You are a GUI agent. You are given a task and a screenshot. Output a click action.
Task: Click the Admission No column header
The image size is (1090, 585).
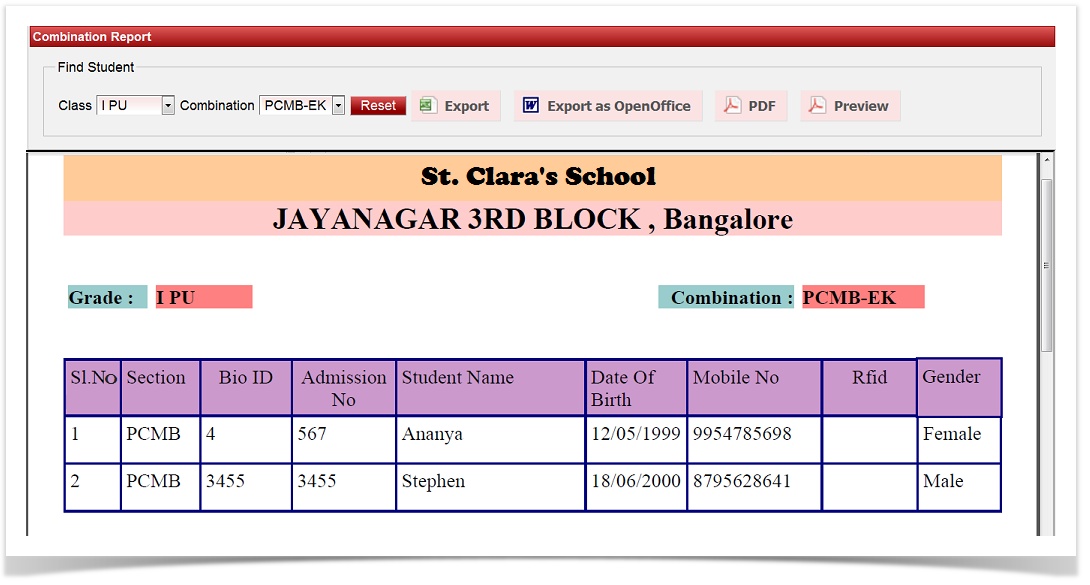[343, 388]
